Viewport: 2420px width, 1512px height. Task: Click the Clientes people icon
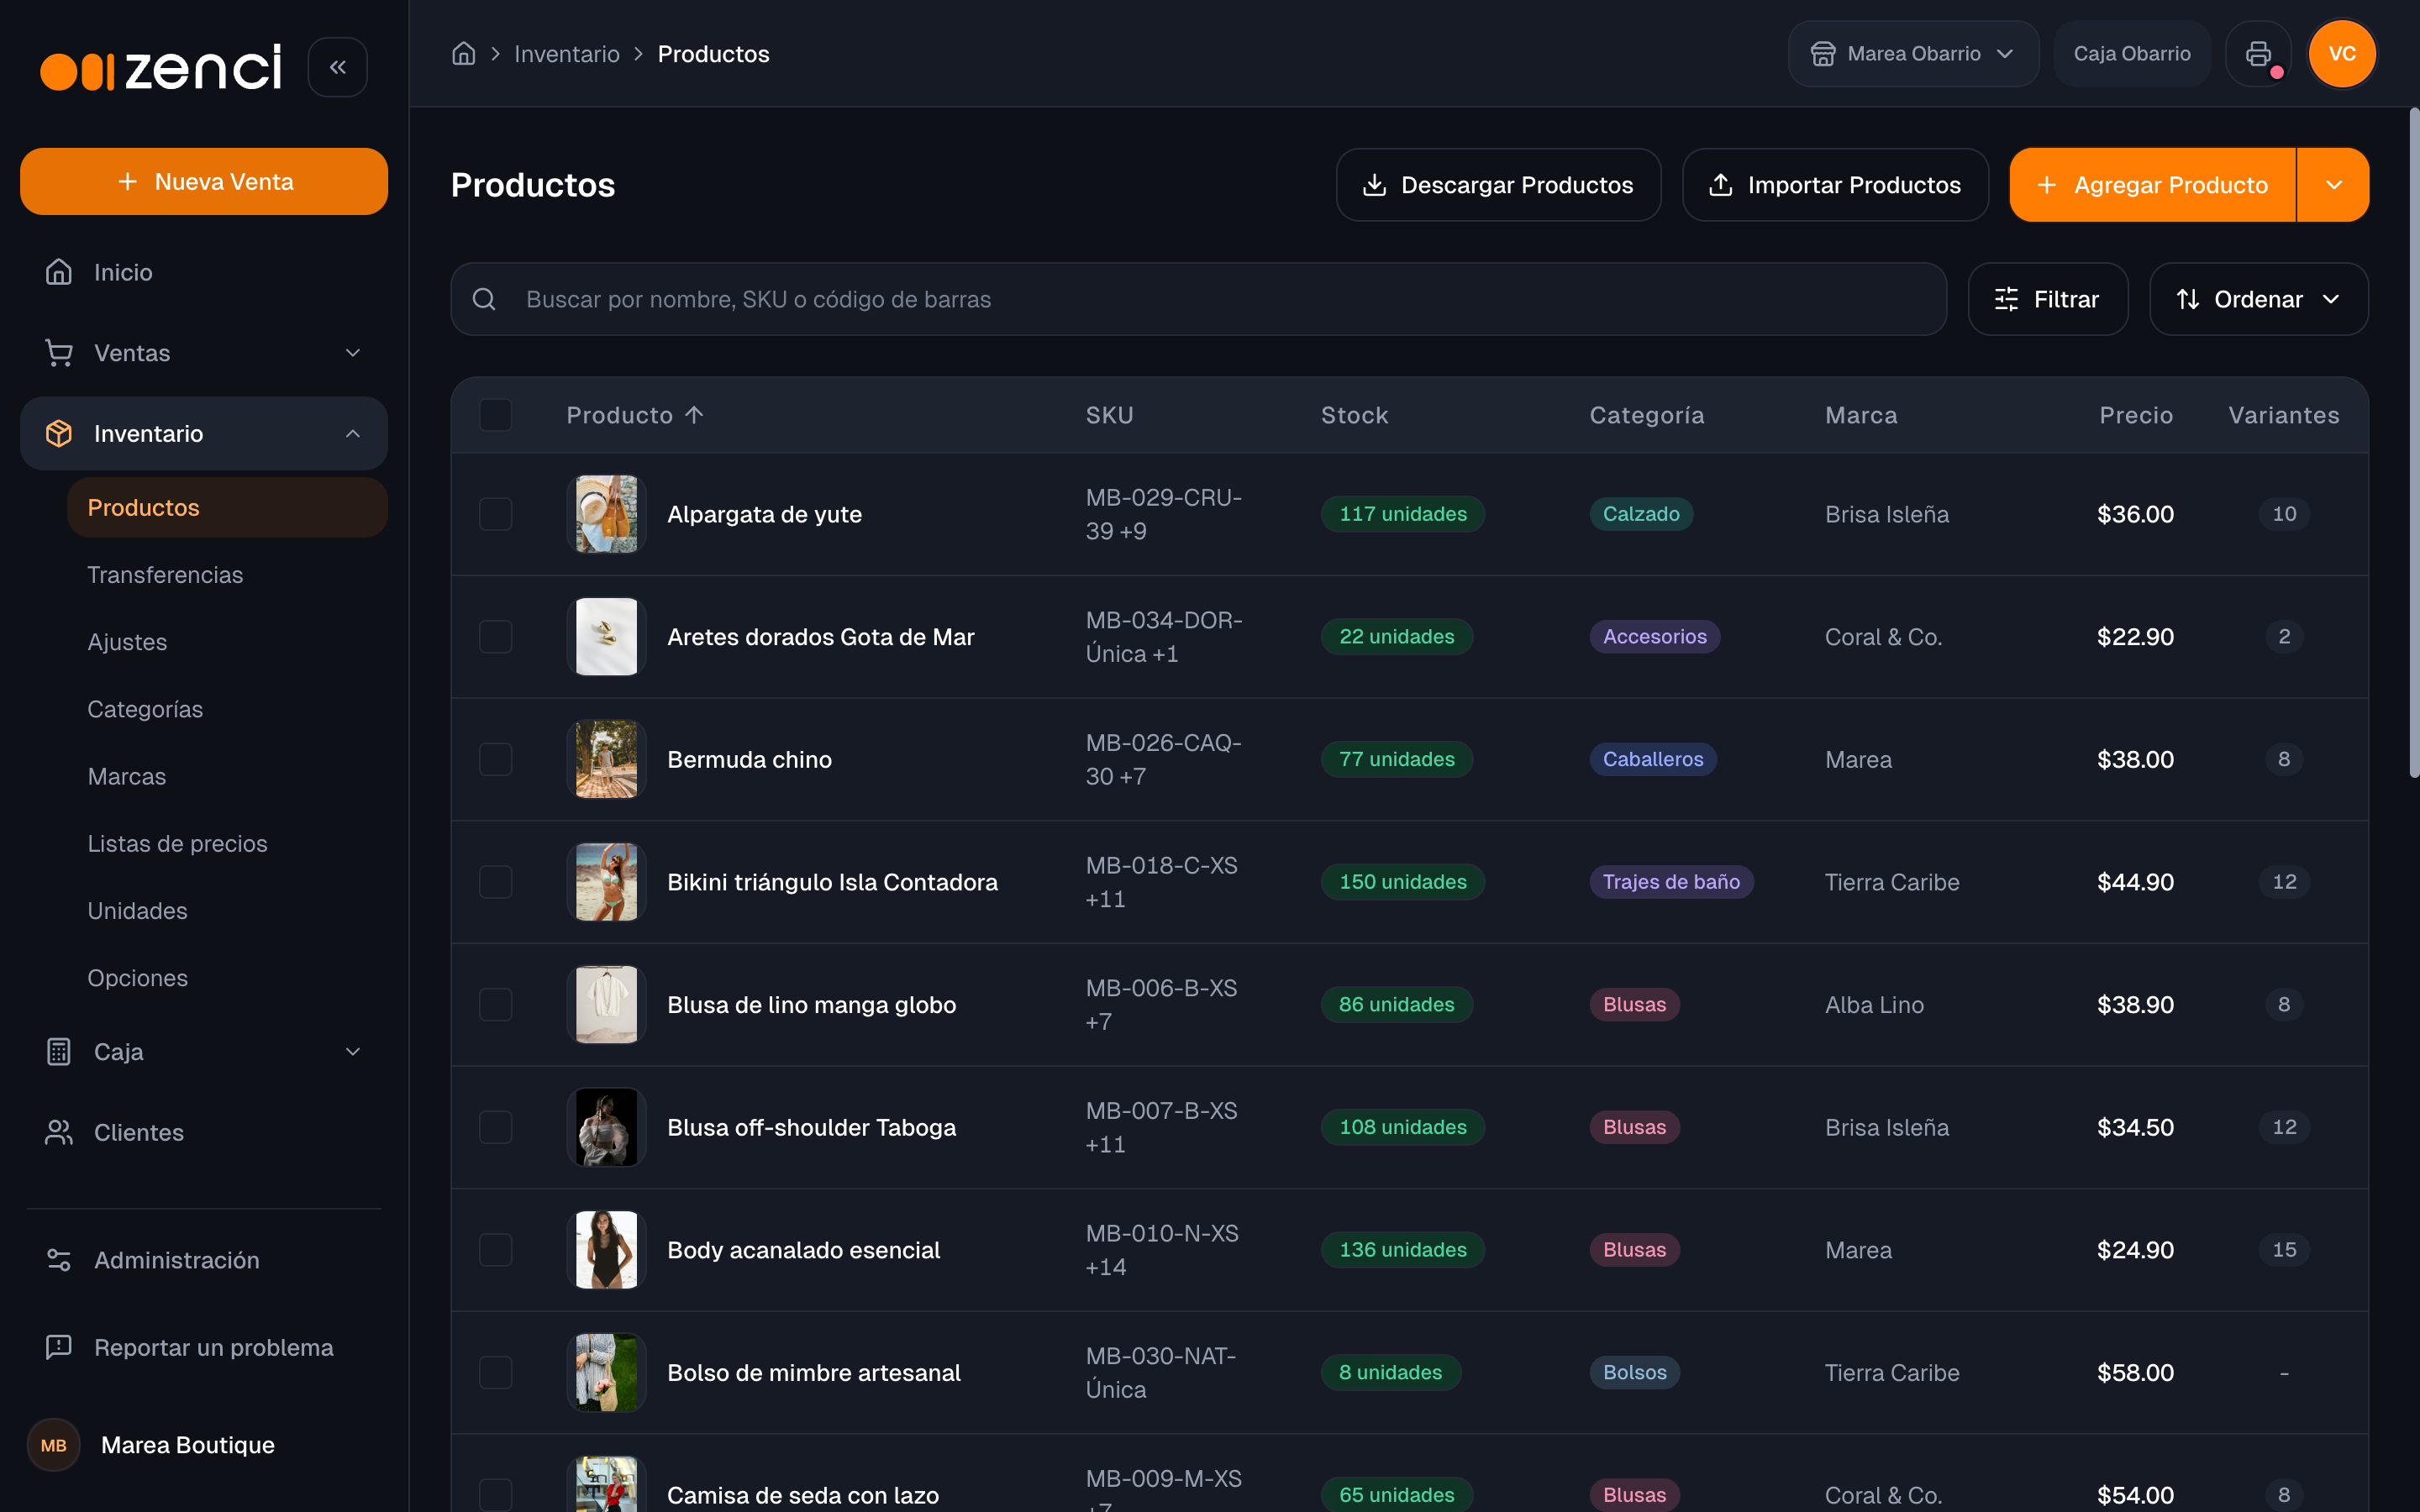pyautogui.click(x=59, y=1132)
